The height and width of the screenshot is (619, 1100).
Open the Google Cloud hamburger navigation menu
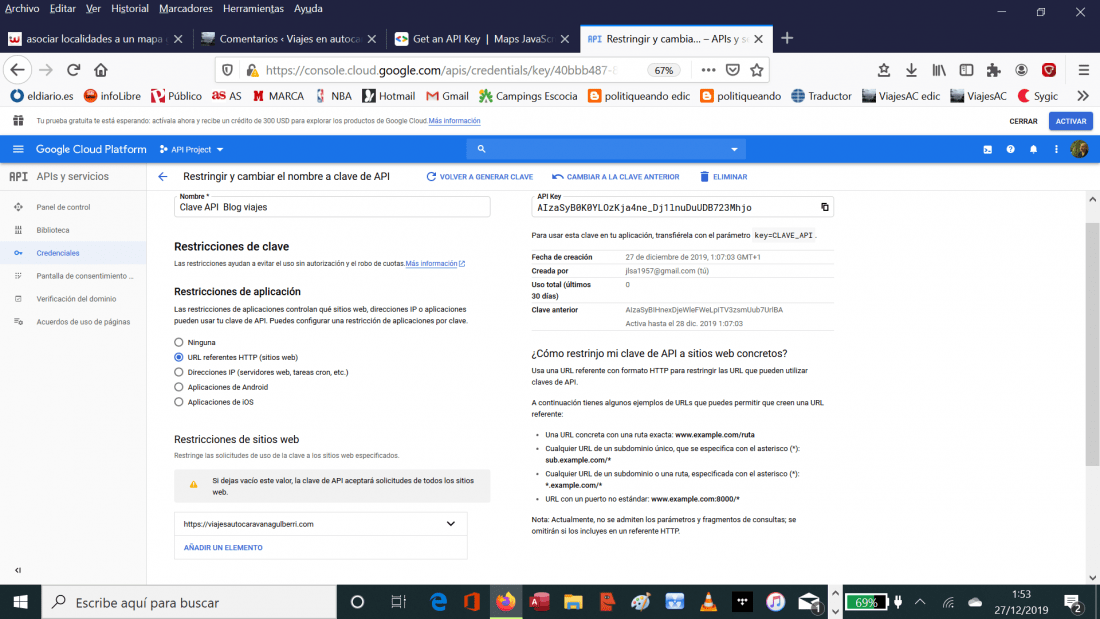18,149
